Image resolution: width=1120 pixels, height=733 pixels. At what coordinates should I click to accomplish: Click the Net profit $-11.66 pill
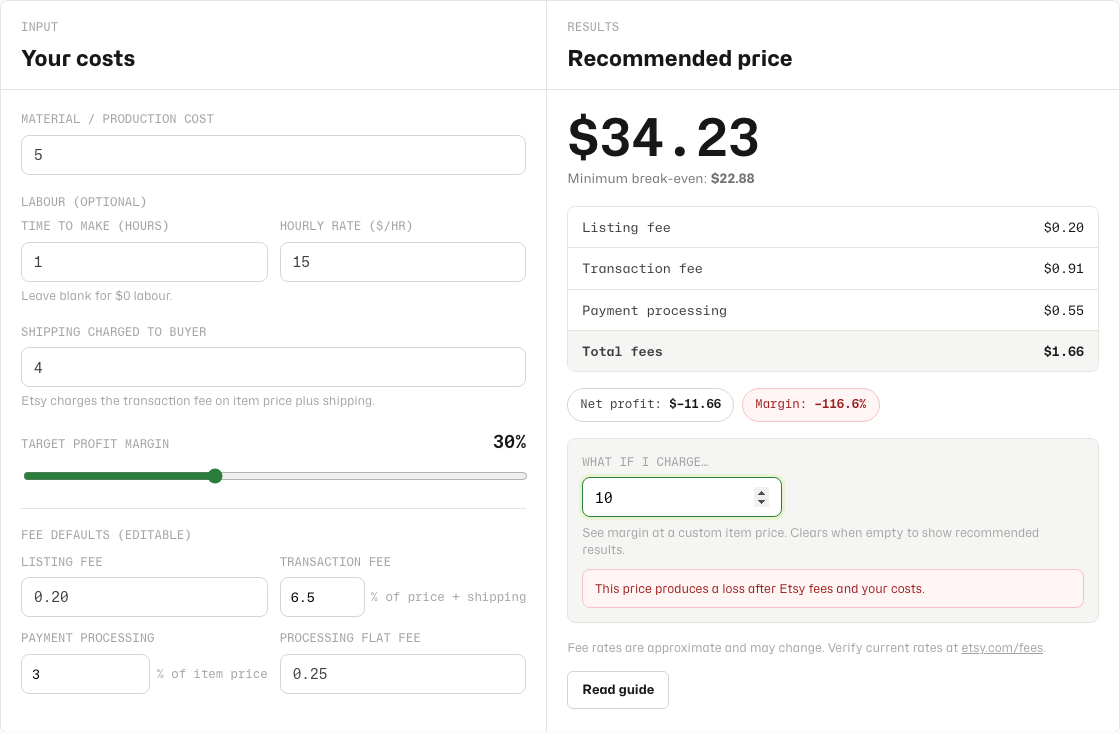pos(650,404)
